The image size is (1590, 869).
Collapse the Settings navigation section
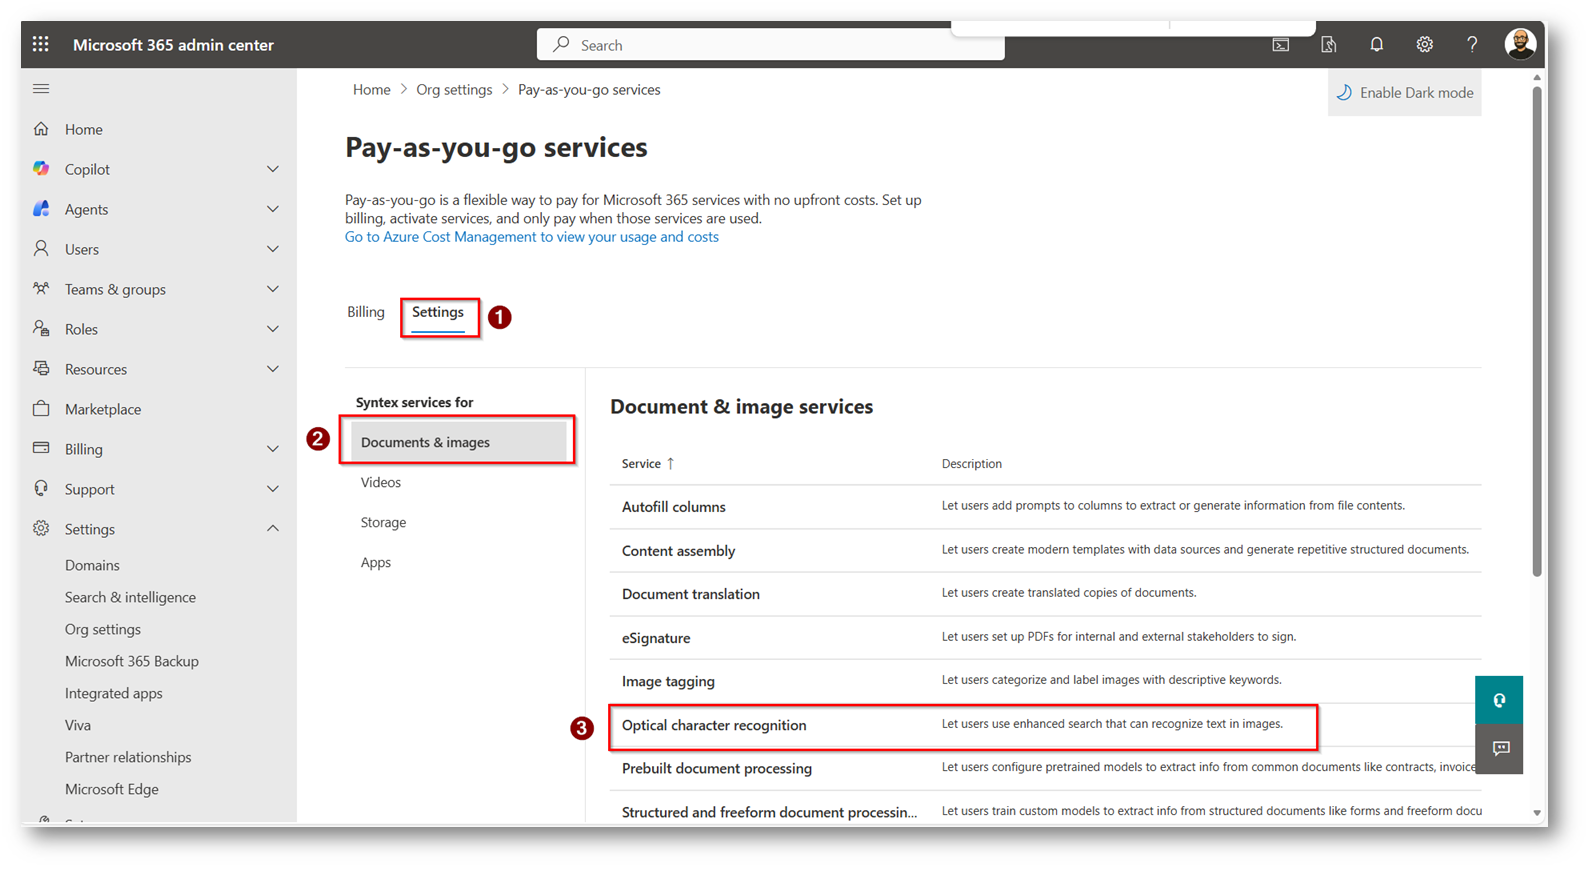pyautogui.click(x=272, y=529)
